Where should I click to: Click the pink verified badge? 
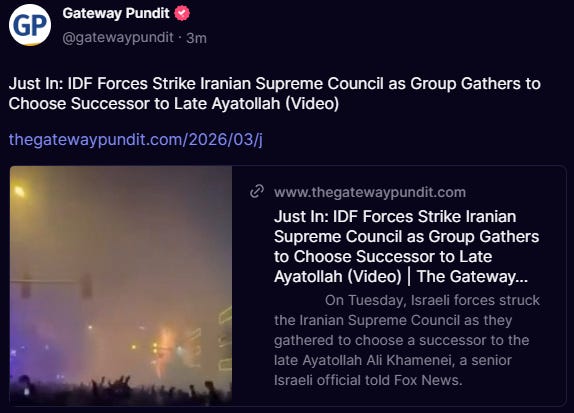coord(182,14)
